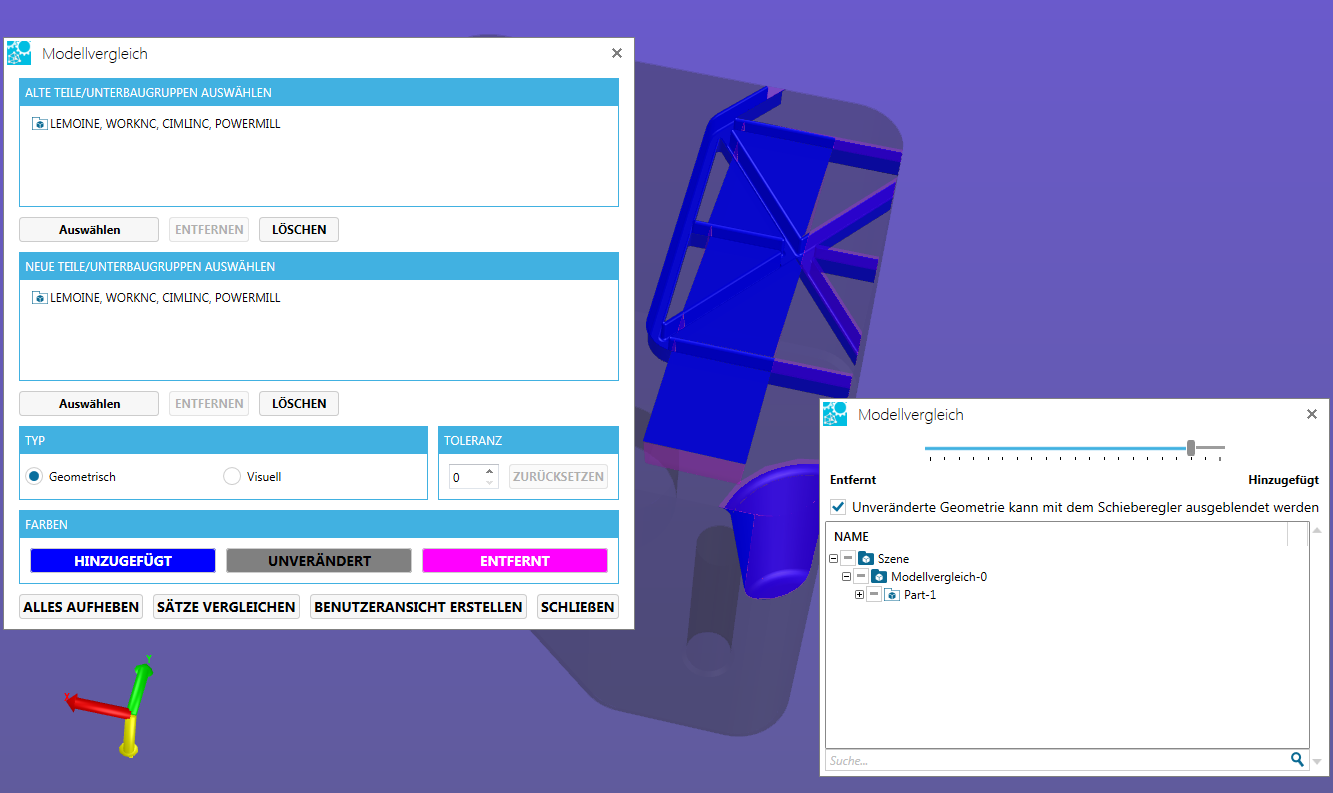Click the tree list scroll-down arrow
Screen dimensions: 1333x793
[1317, 762]
